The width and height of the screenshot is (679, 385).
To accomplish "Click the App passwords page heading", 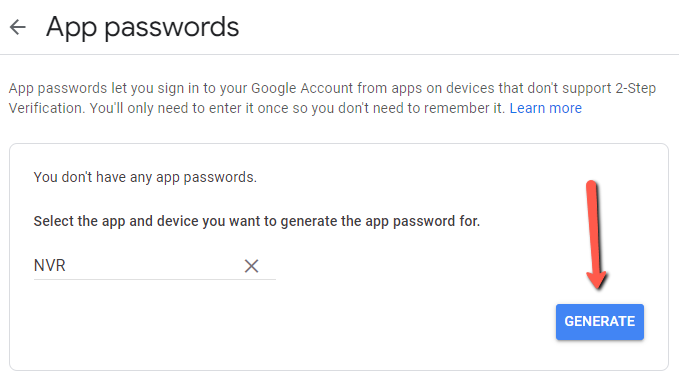I will 142,27.
